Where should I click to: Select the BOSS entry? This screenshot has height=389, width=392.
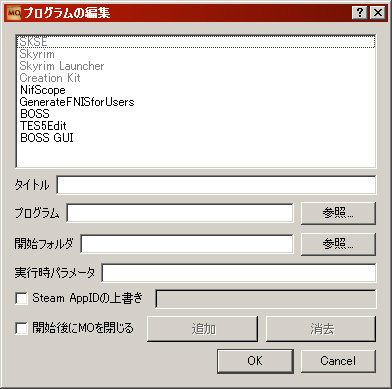click(196, 114)
